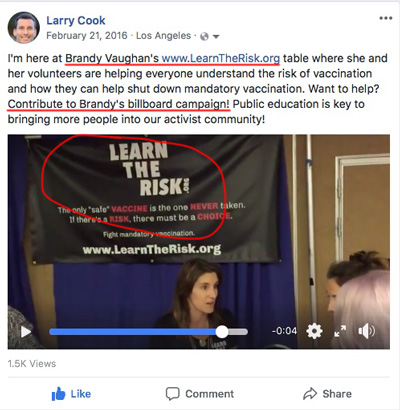Open the Los Angeles location link
This screenshot has width=400, height=410.
coord(163,36)
